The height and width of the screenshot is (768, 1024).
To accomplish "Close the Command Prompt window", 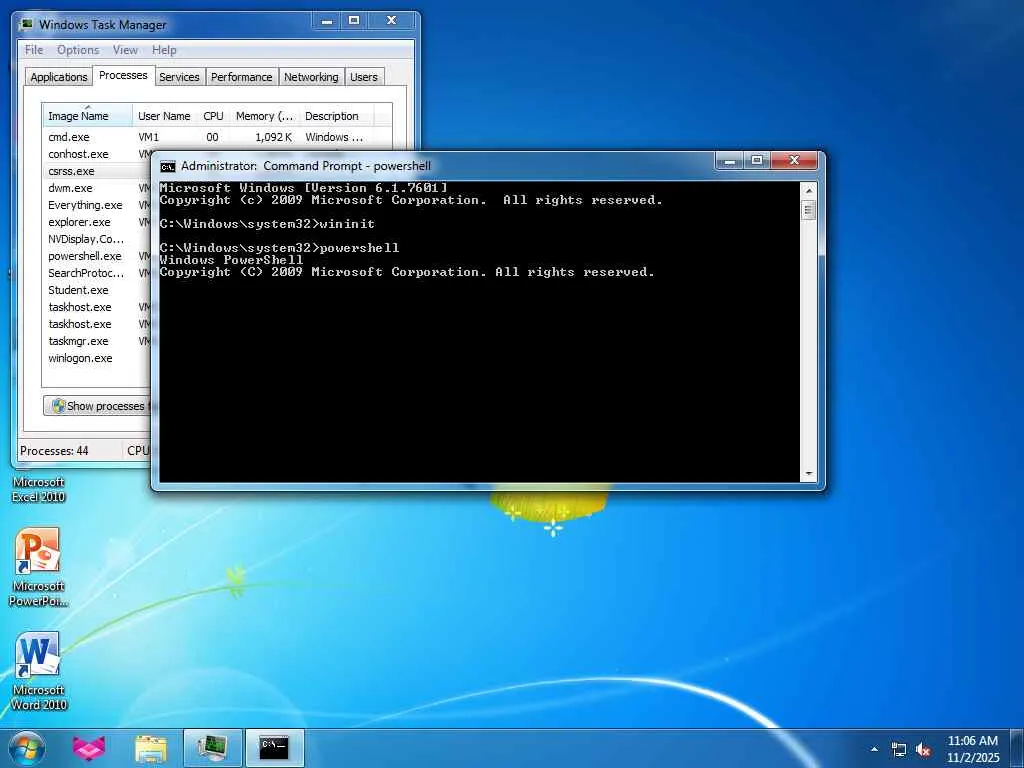I will pos(794,161).
